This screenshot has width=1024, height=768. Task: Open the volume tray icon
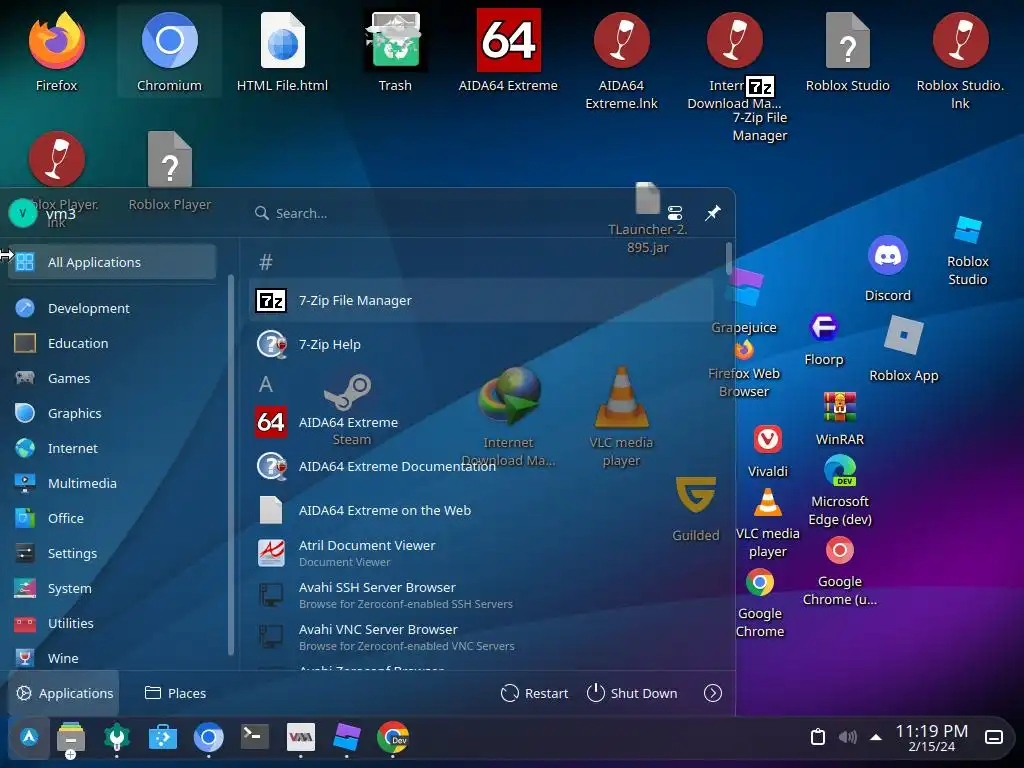[x=847, y=737]
